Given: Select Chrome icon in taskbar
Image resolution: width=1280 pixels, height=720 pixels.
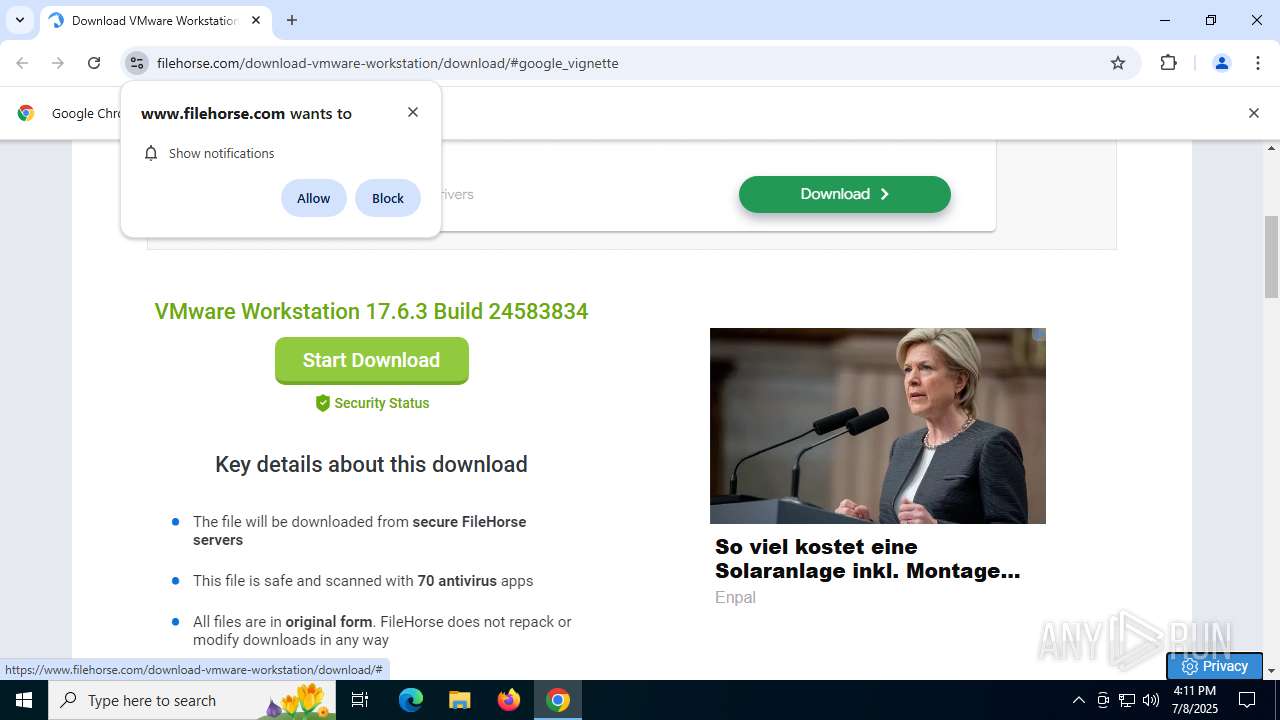Looking at the screenshot, I should [558, 700].
